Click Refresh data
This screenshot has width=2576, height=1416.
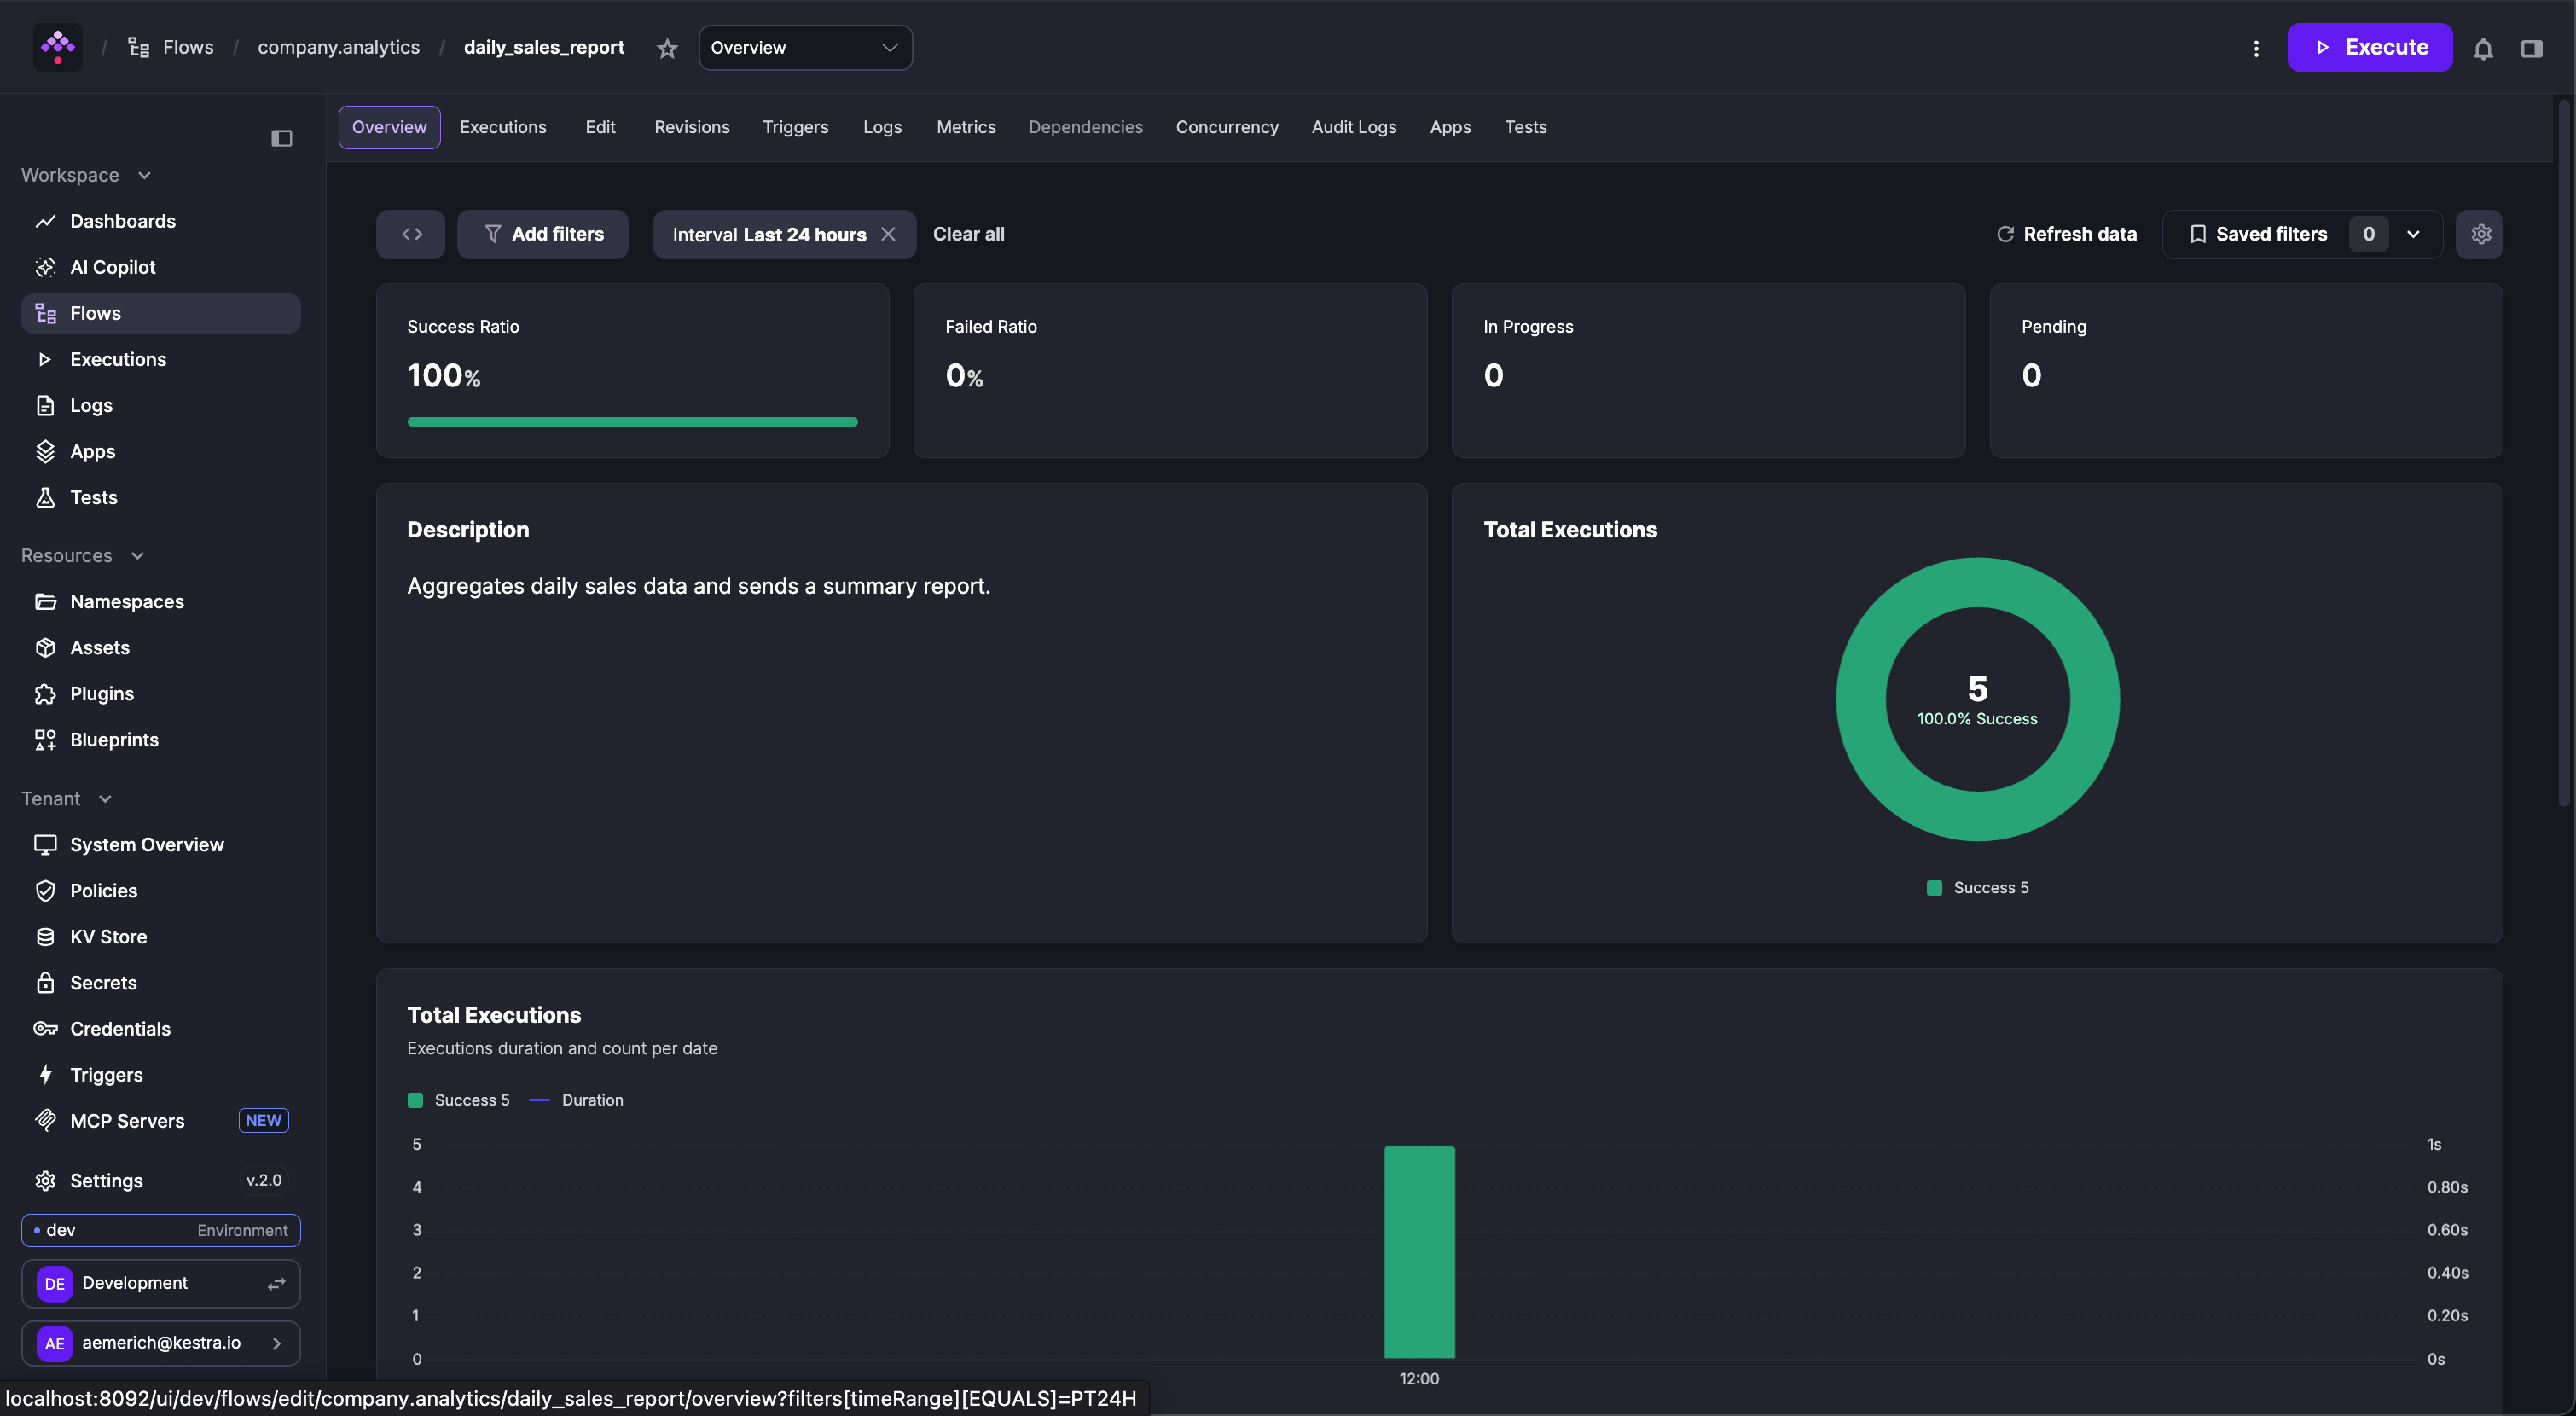click(x=2066, y=234)
